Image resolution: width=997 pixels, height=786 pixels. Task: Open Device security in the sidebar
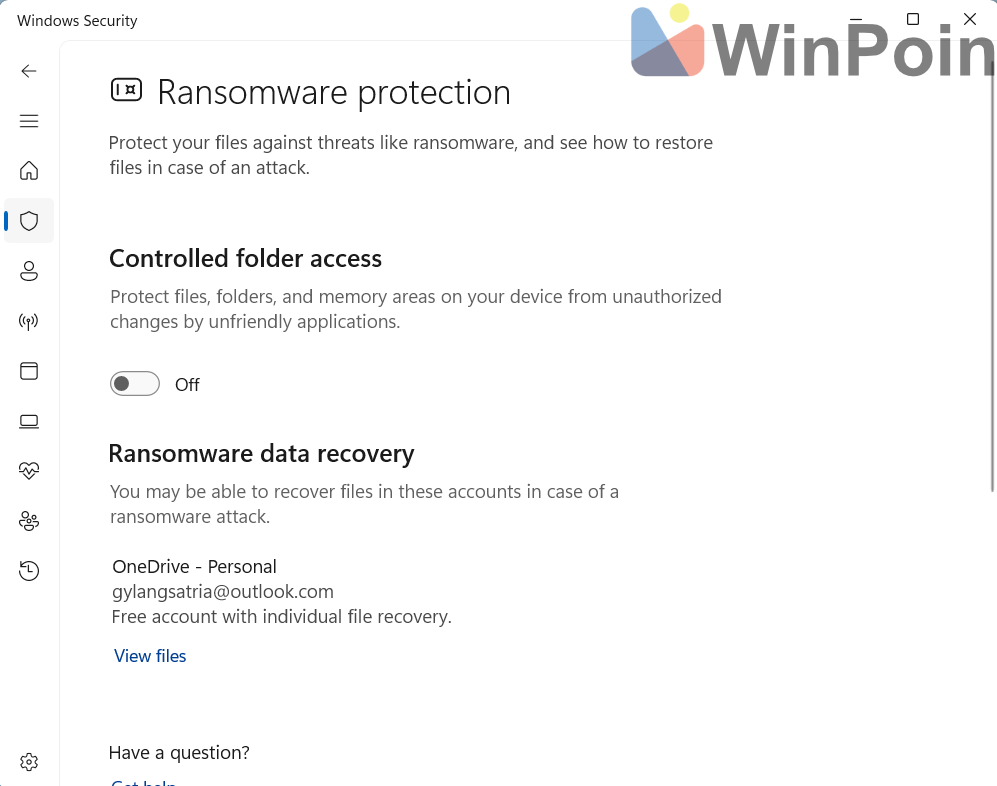[x=29, y=421]
